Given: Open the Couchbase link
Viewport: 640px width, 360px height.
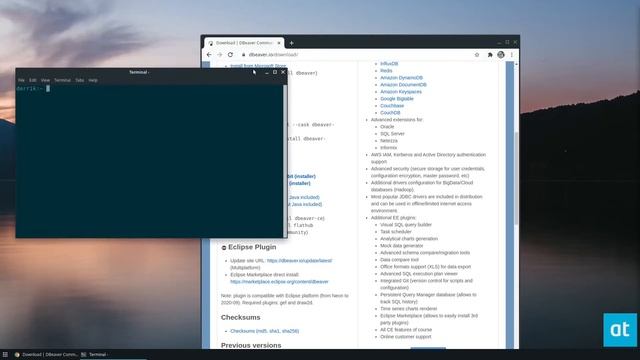Looking at the screenshot, I should [392, 106].
